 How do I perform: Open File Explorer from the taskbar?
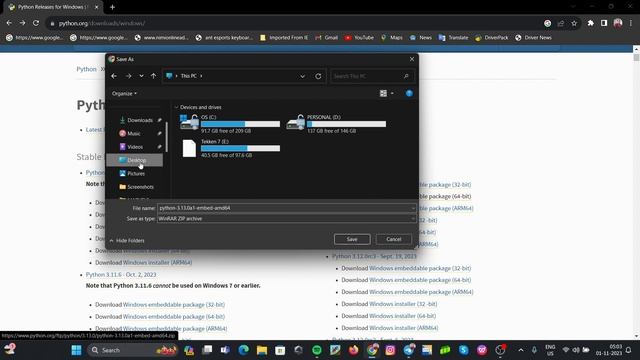pyautogui.click(x=262, y=350)
